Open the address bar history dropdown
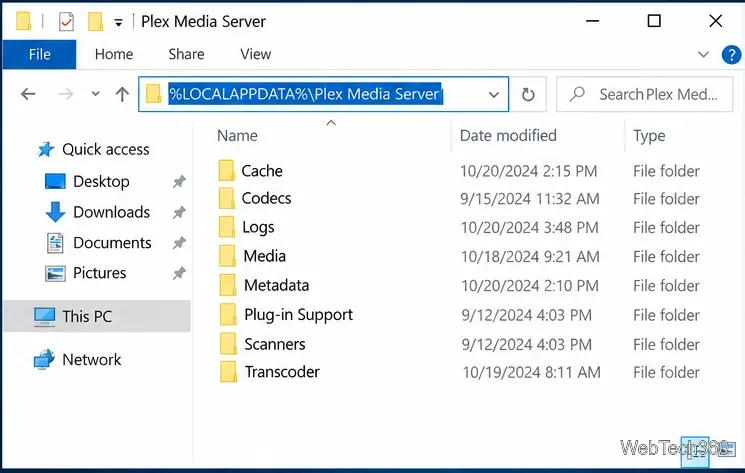This screenshot has width=745, height=473. (x=494, y=95)
